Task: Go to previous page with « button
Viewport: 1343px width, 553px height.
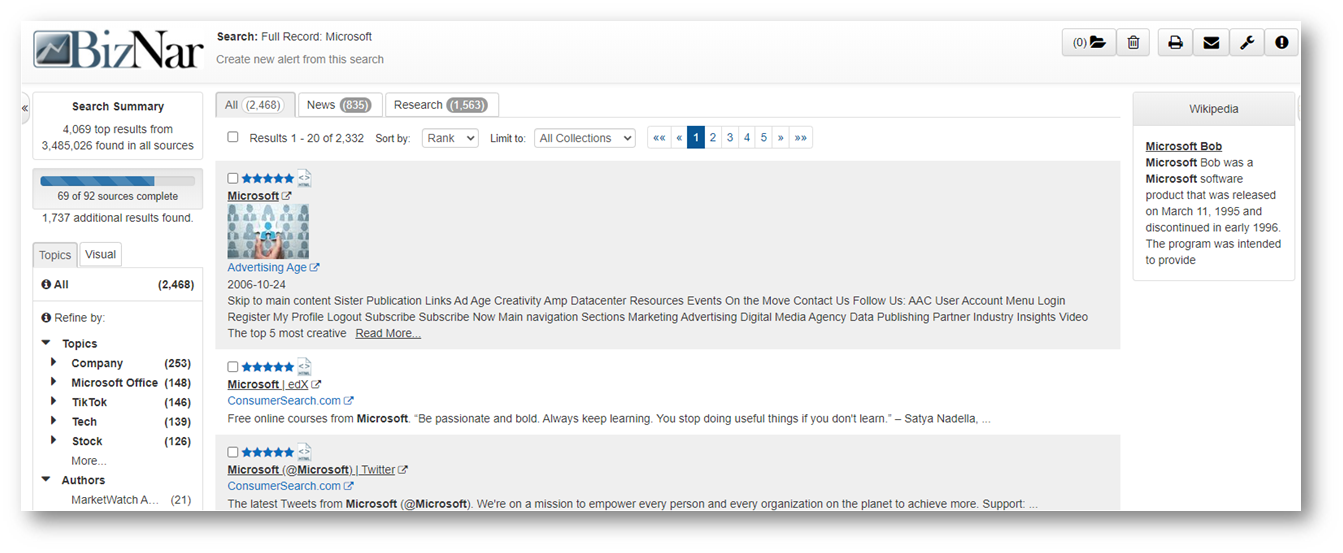Action: [x=679, y=138]
